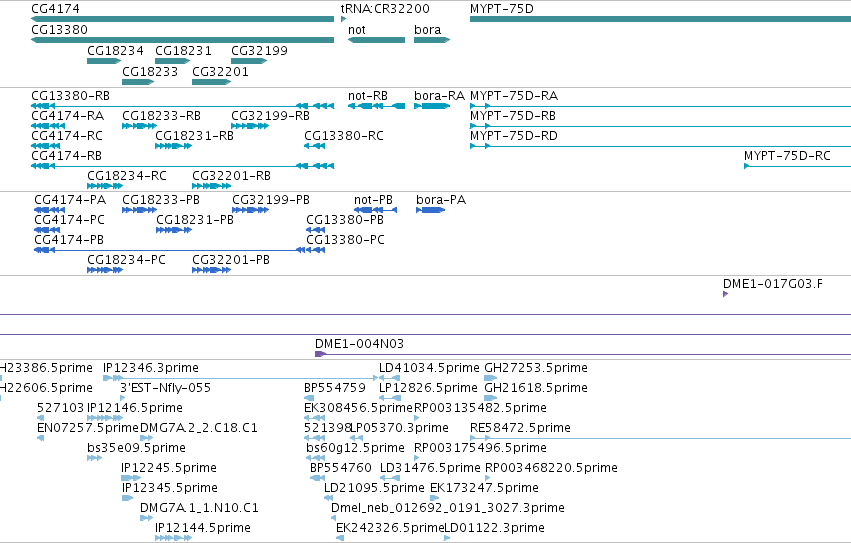Click the CG18234 gene label
The height and width of the screenshot is (543, 851).
click(115, 50)
